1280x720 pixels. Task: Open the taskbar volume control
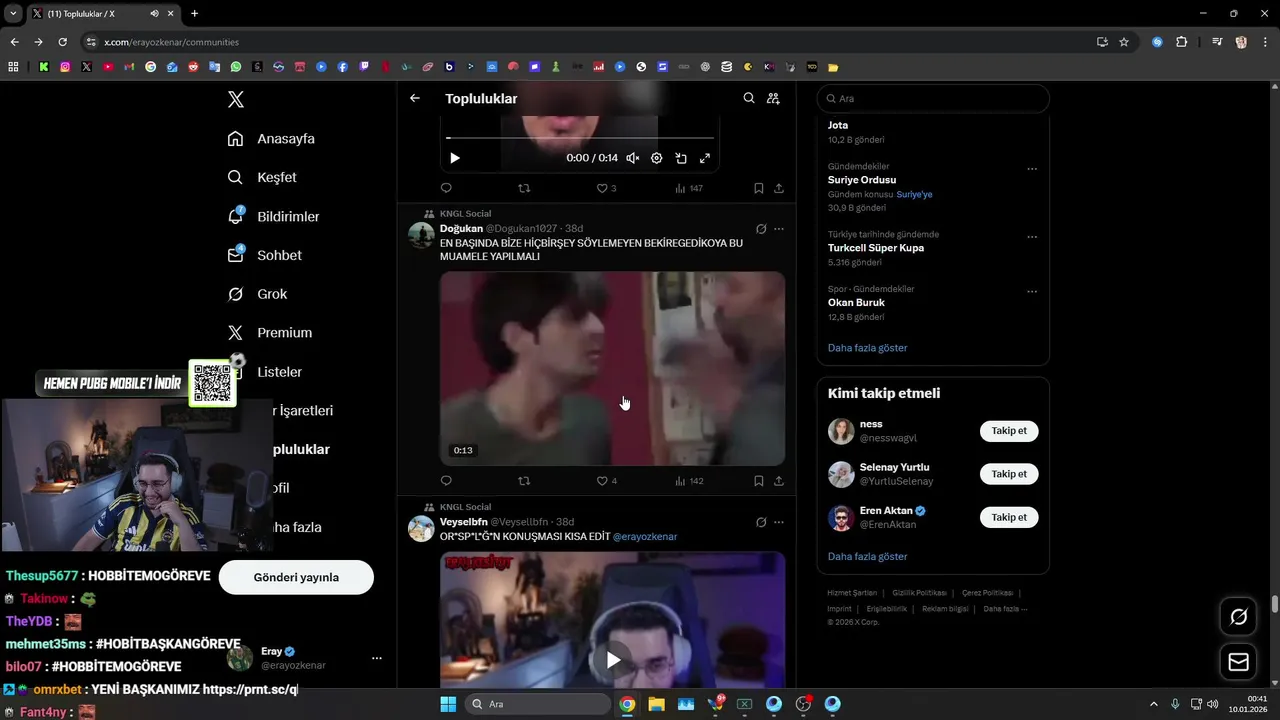point(1212,704)
